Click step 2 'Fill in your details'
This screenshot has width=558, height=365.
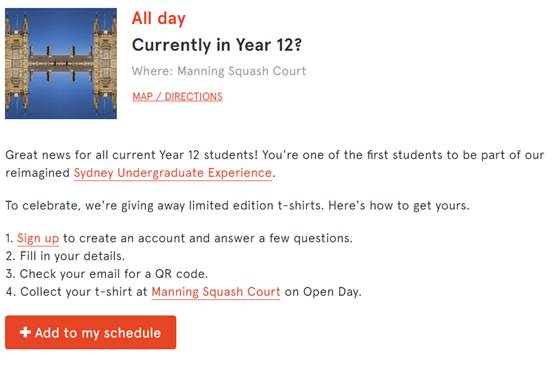click(65, 256)
